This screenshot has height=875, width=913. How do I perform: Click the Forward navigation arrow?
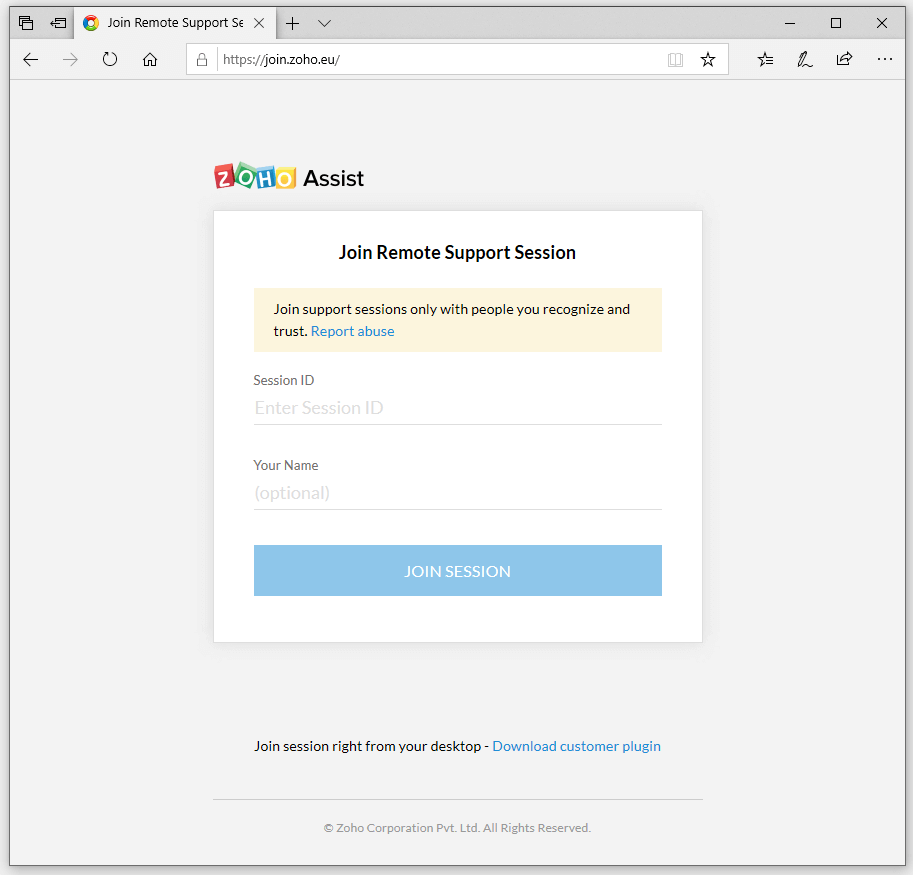tap(70, 60)
